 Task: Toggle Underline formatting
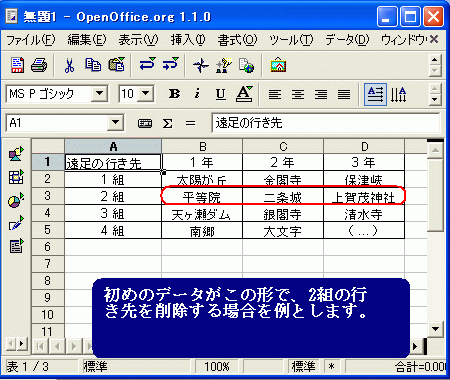point(220,94)
